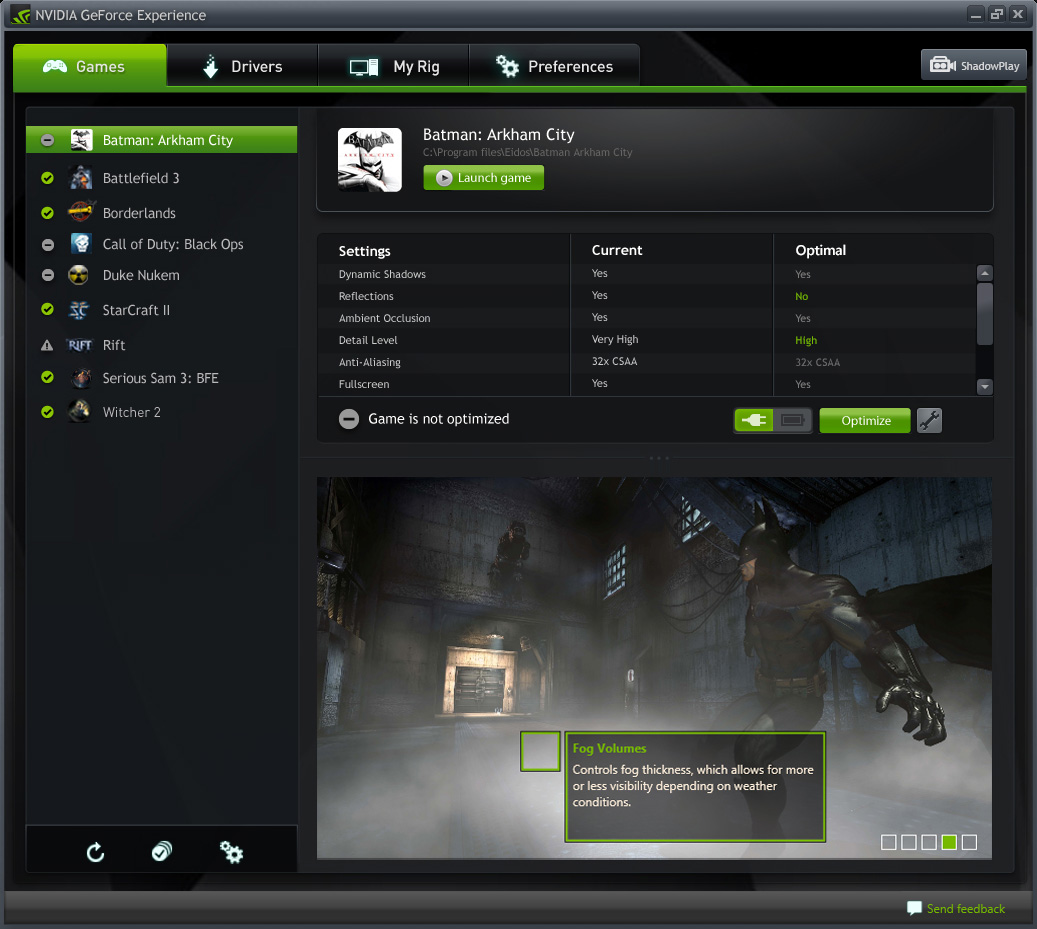This screenshot has width=1037, height=929.
Task: Click the Ambient Occlusion setting row
Action: 646,318
